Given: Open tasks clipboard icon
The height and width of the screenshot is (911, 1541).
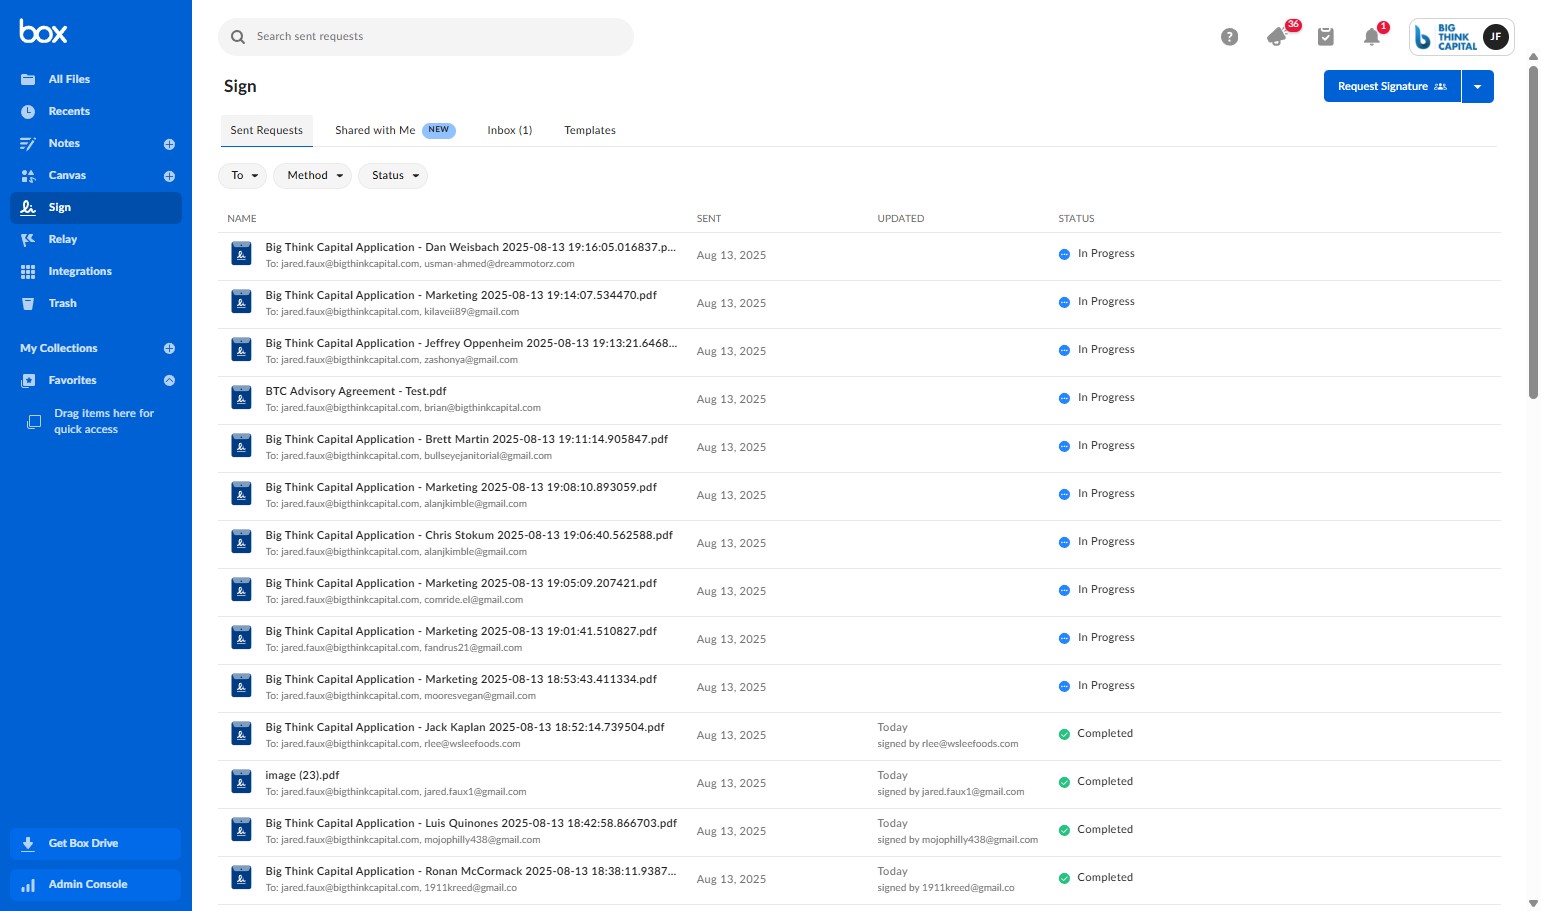Looking at the screenshot, I should pyautogui.click(x=1326, y=37).
